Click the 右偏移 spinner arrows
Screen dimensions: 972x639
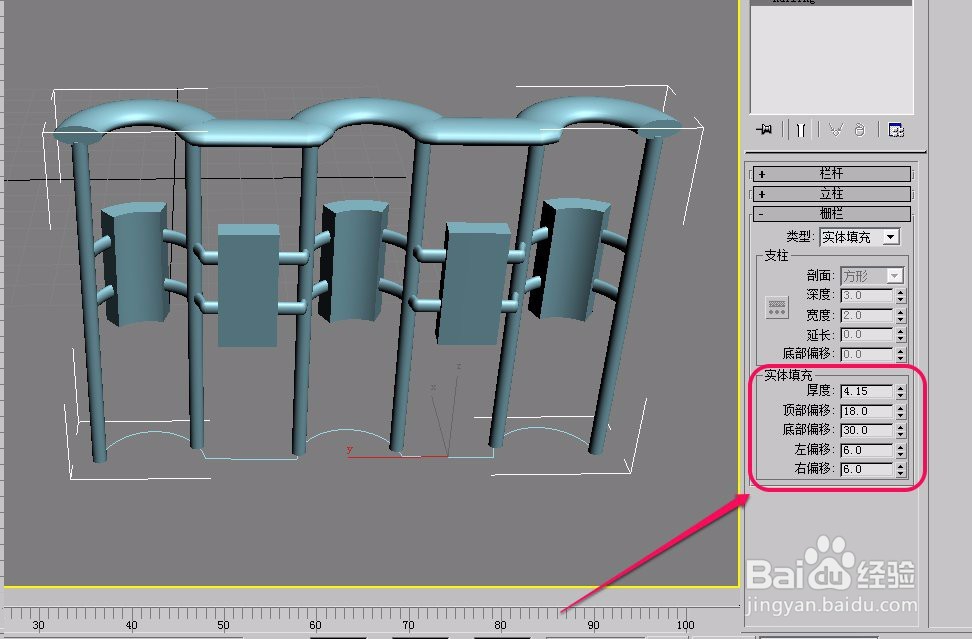[x=901, y=469]
